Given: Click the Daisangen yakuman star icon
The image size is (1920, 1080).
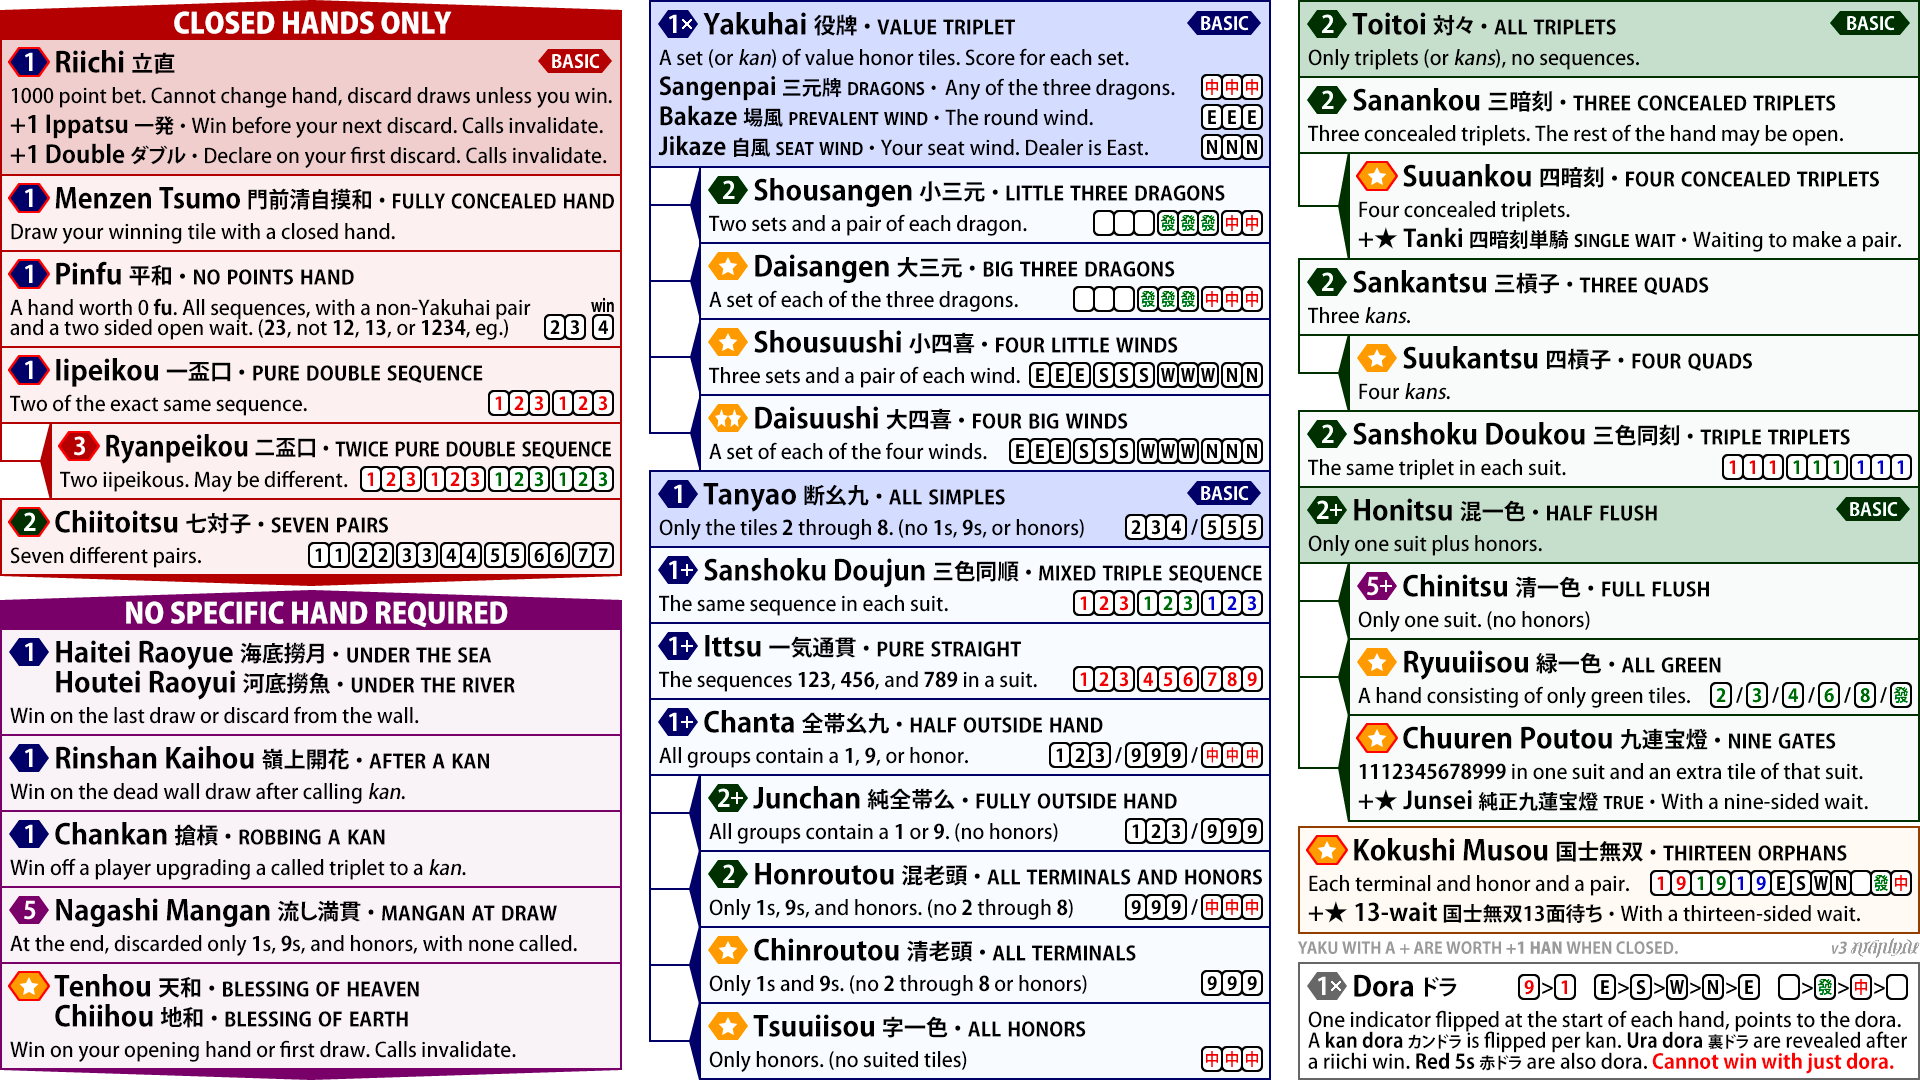Looking at the screenshot, I should [728, 266].
